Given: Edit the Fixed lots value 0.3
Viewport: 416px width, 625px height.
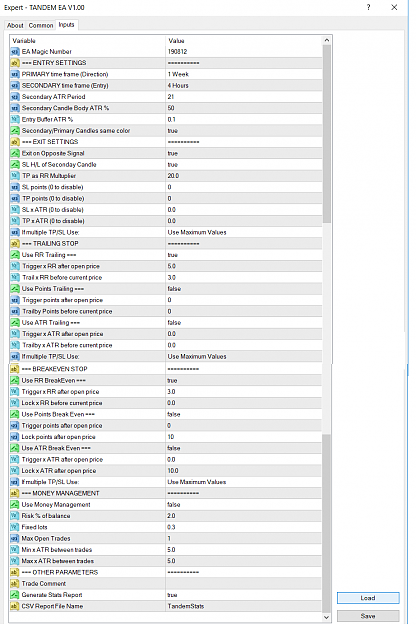Looking at the screenshot, I should (x=243, y=527).
